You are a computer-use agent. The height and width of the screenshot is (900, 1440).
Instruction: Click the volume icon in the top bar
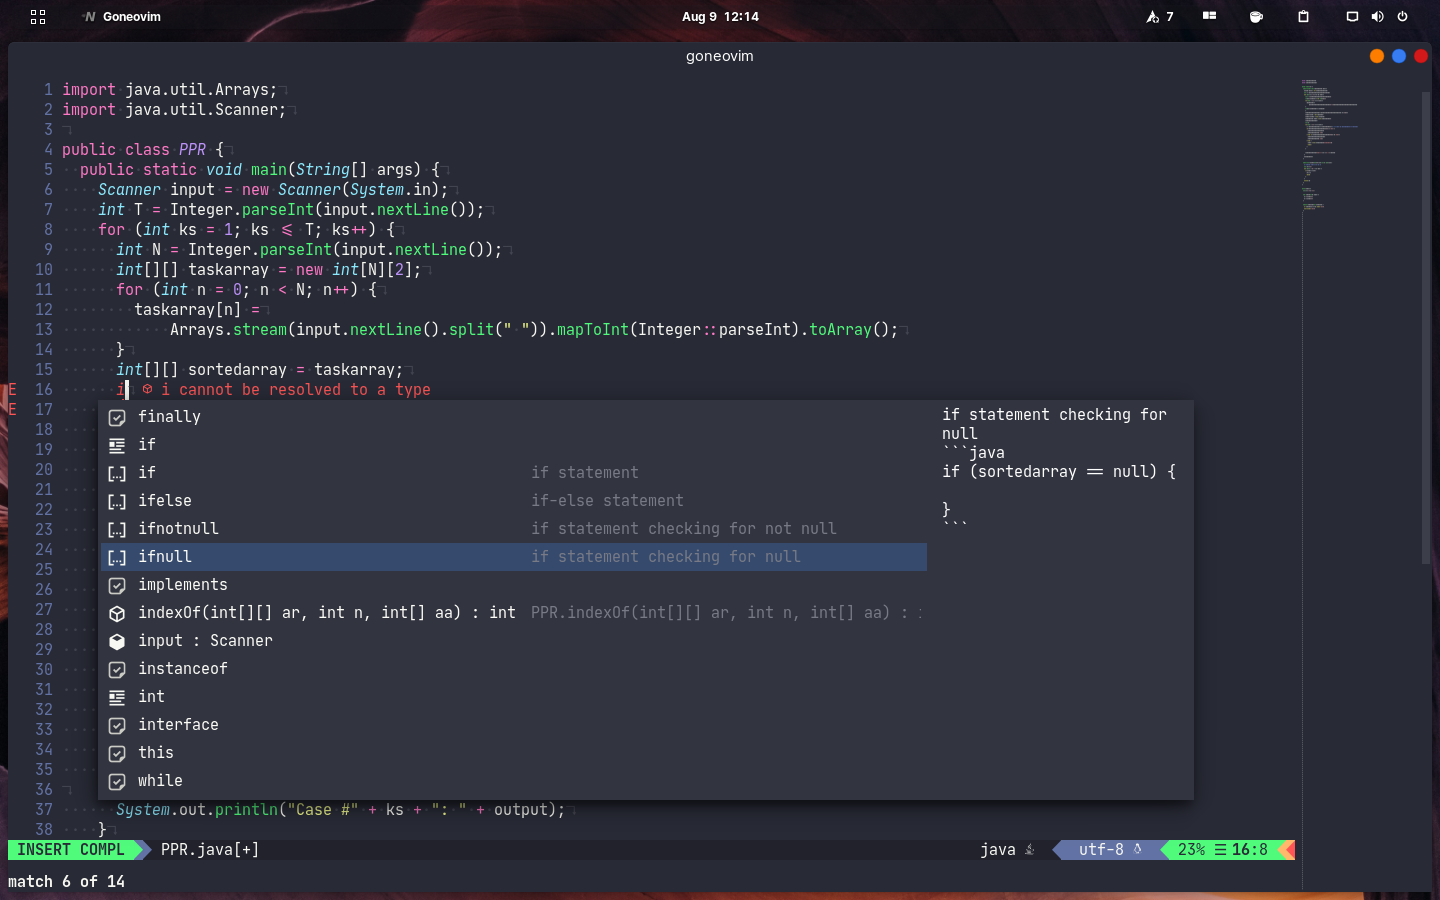[x=1377, y=16]
